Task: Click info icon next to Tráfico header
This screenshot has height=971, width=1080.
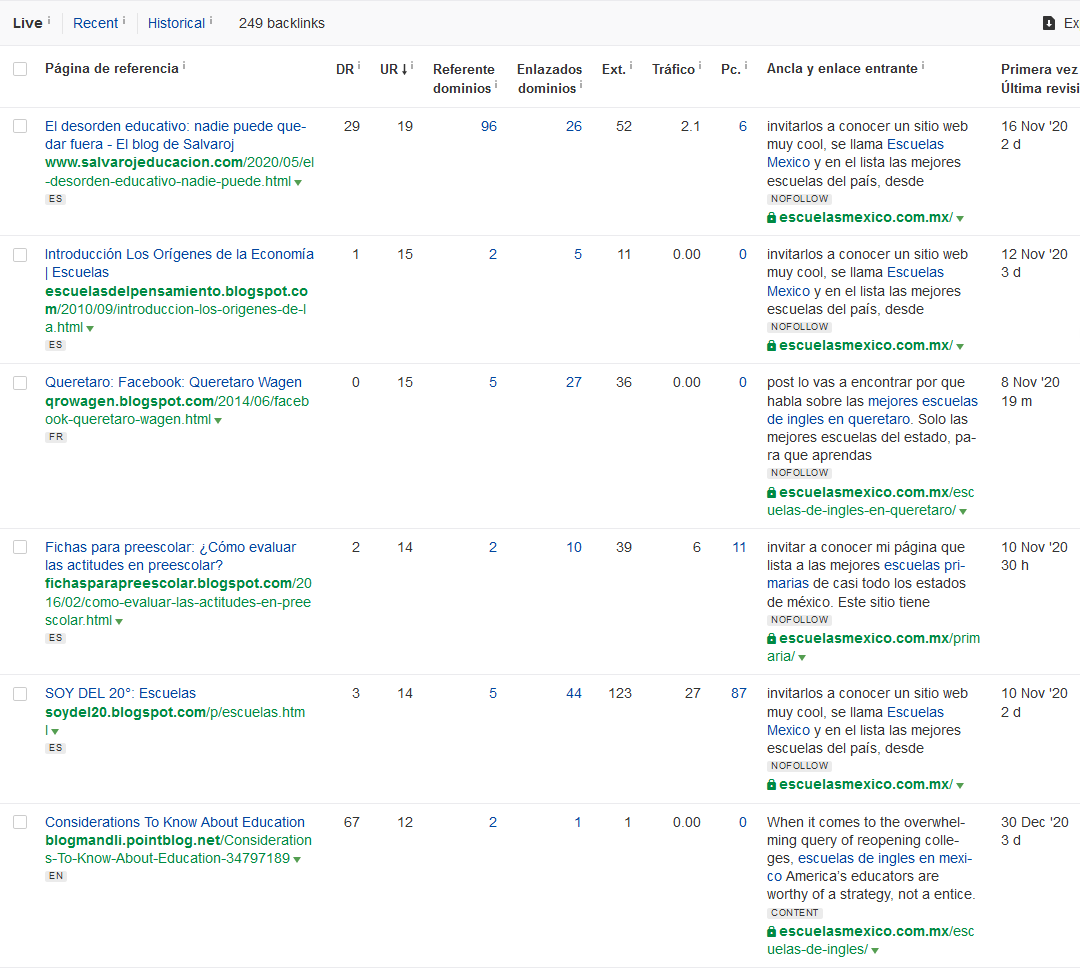Action: [x=702, y=66]
